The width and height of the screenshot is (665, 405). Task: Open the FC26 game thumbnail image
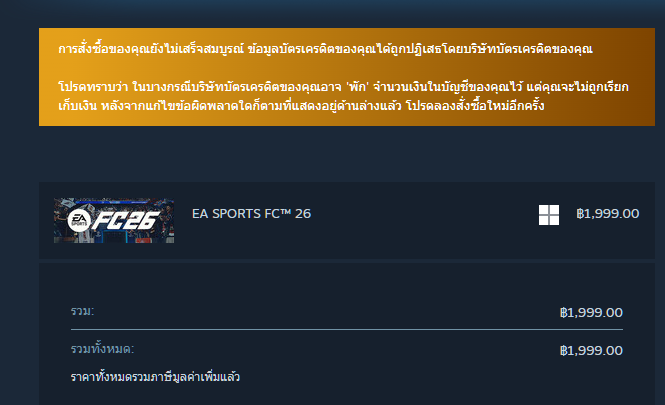tap(114, 221)
